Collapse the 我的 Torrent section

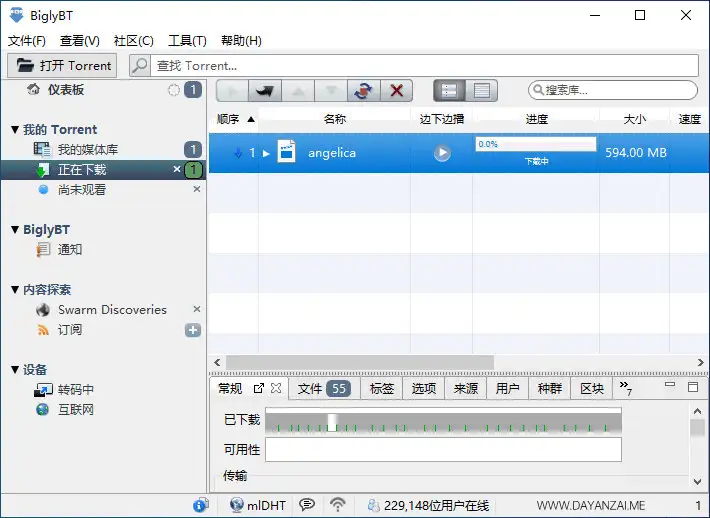pyautogui.click(x=14, y=130)
